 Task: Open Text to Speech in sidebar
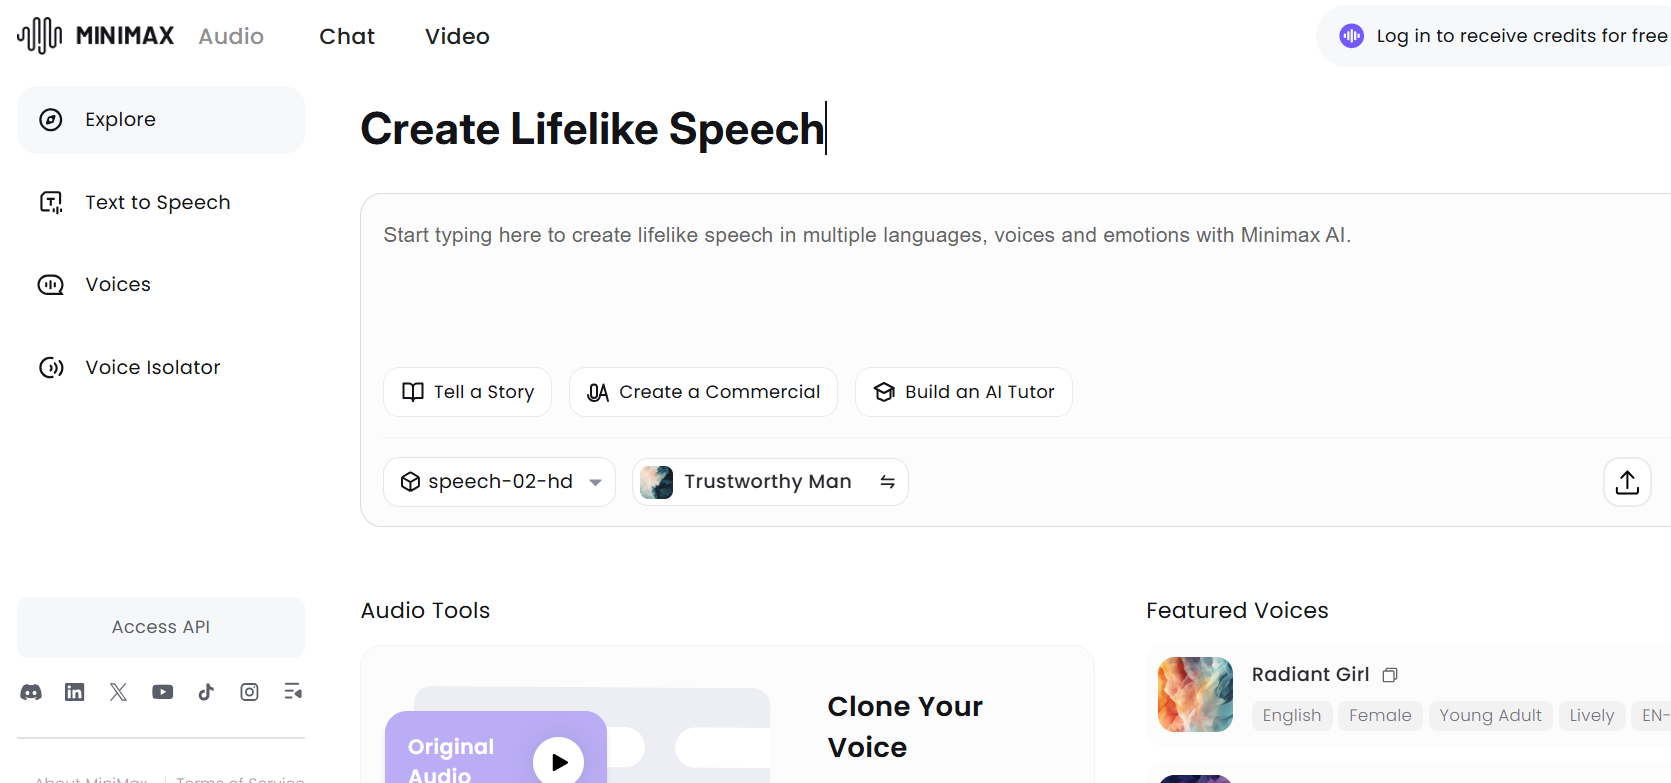(x=161, y=202)
